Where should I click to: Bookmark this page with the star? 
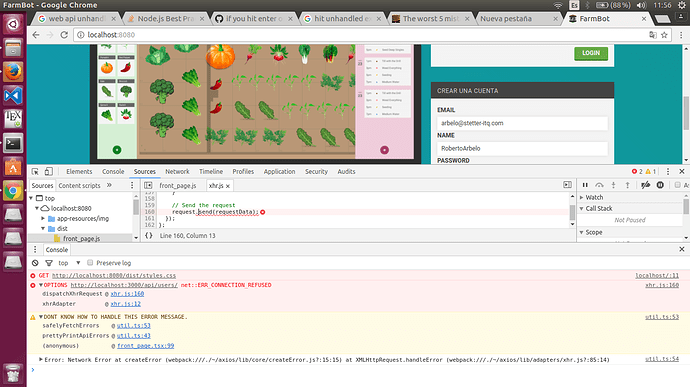(664, 35)
